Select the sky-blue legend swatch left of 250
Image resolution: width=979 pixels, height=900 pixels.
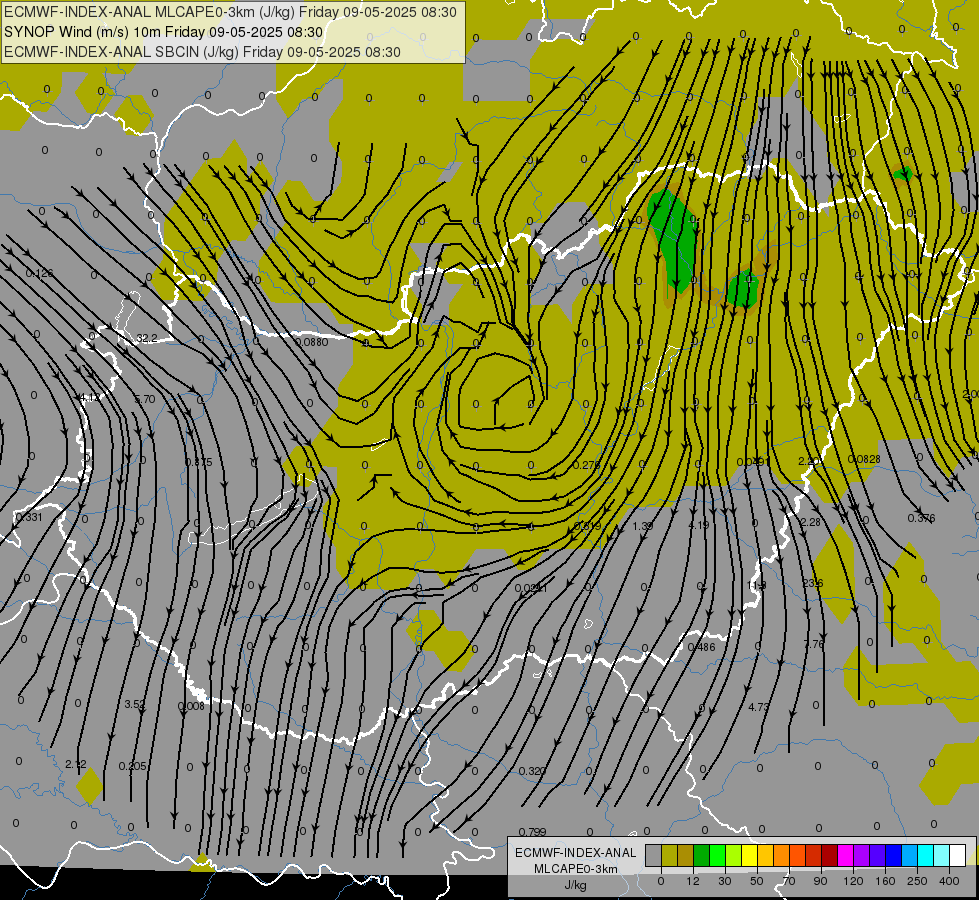[909, 855]
